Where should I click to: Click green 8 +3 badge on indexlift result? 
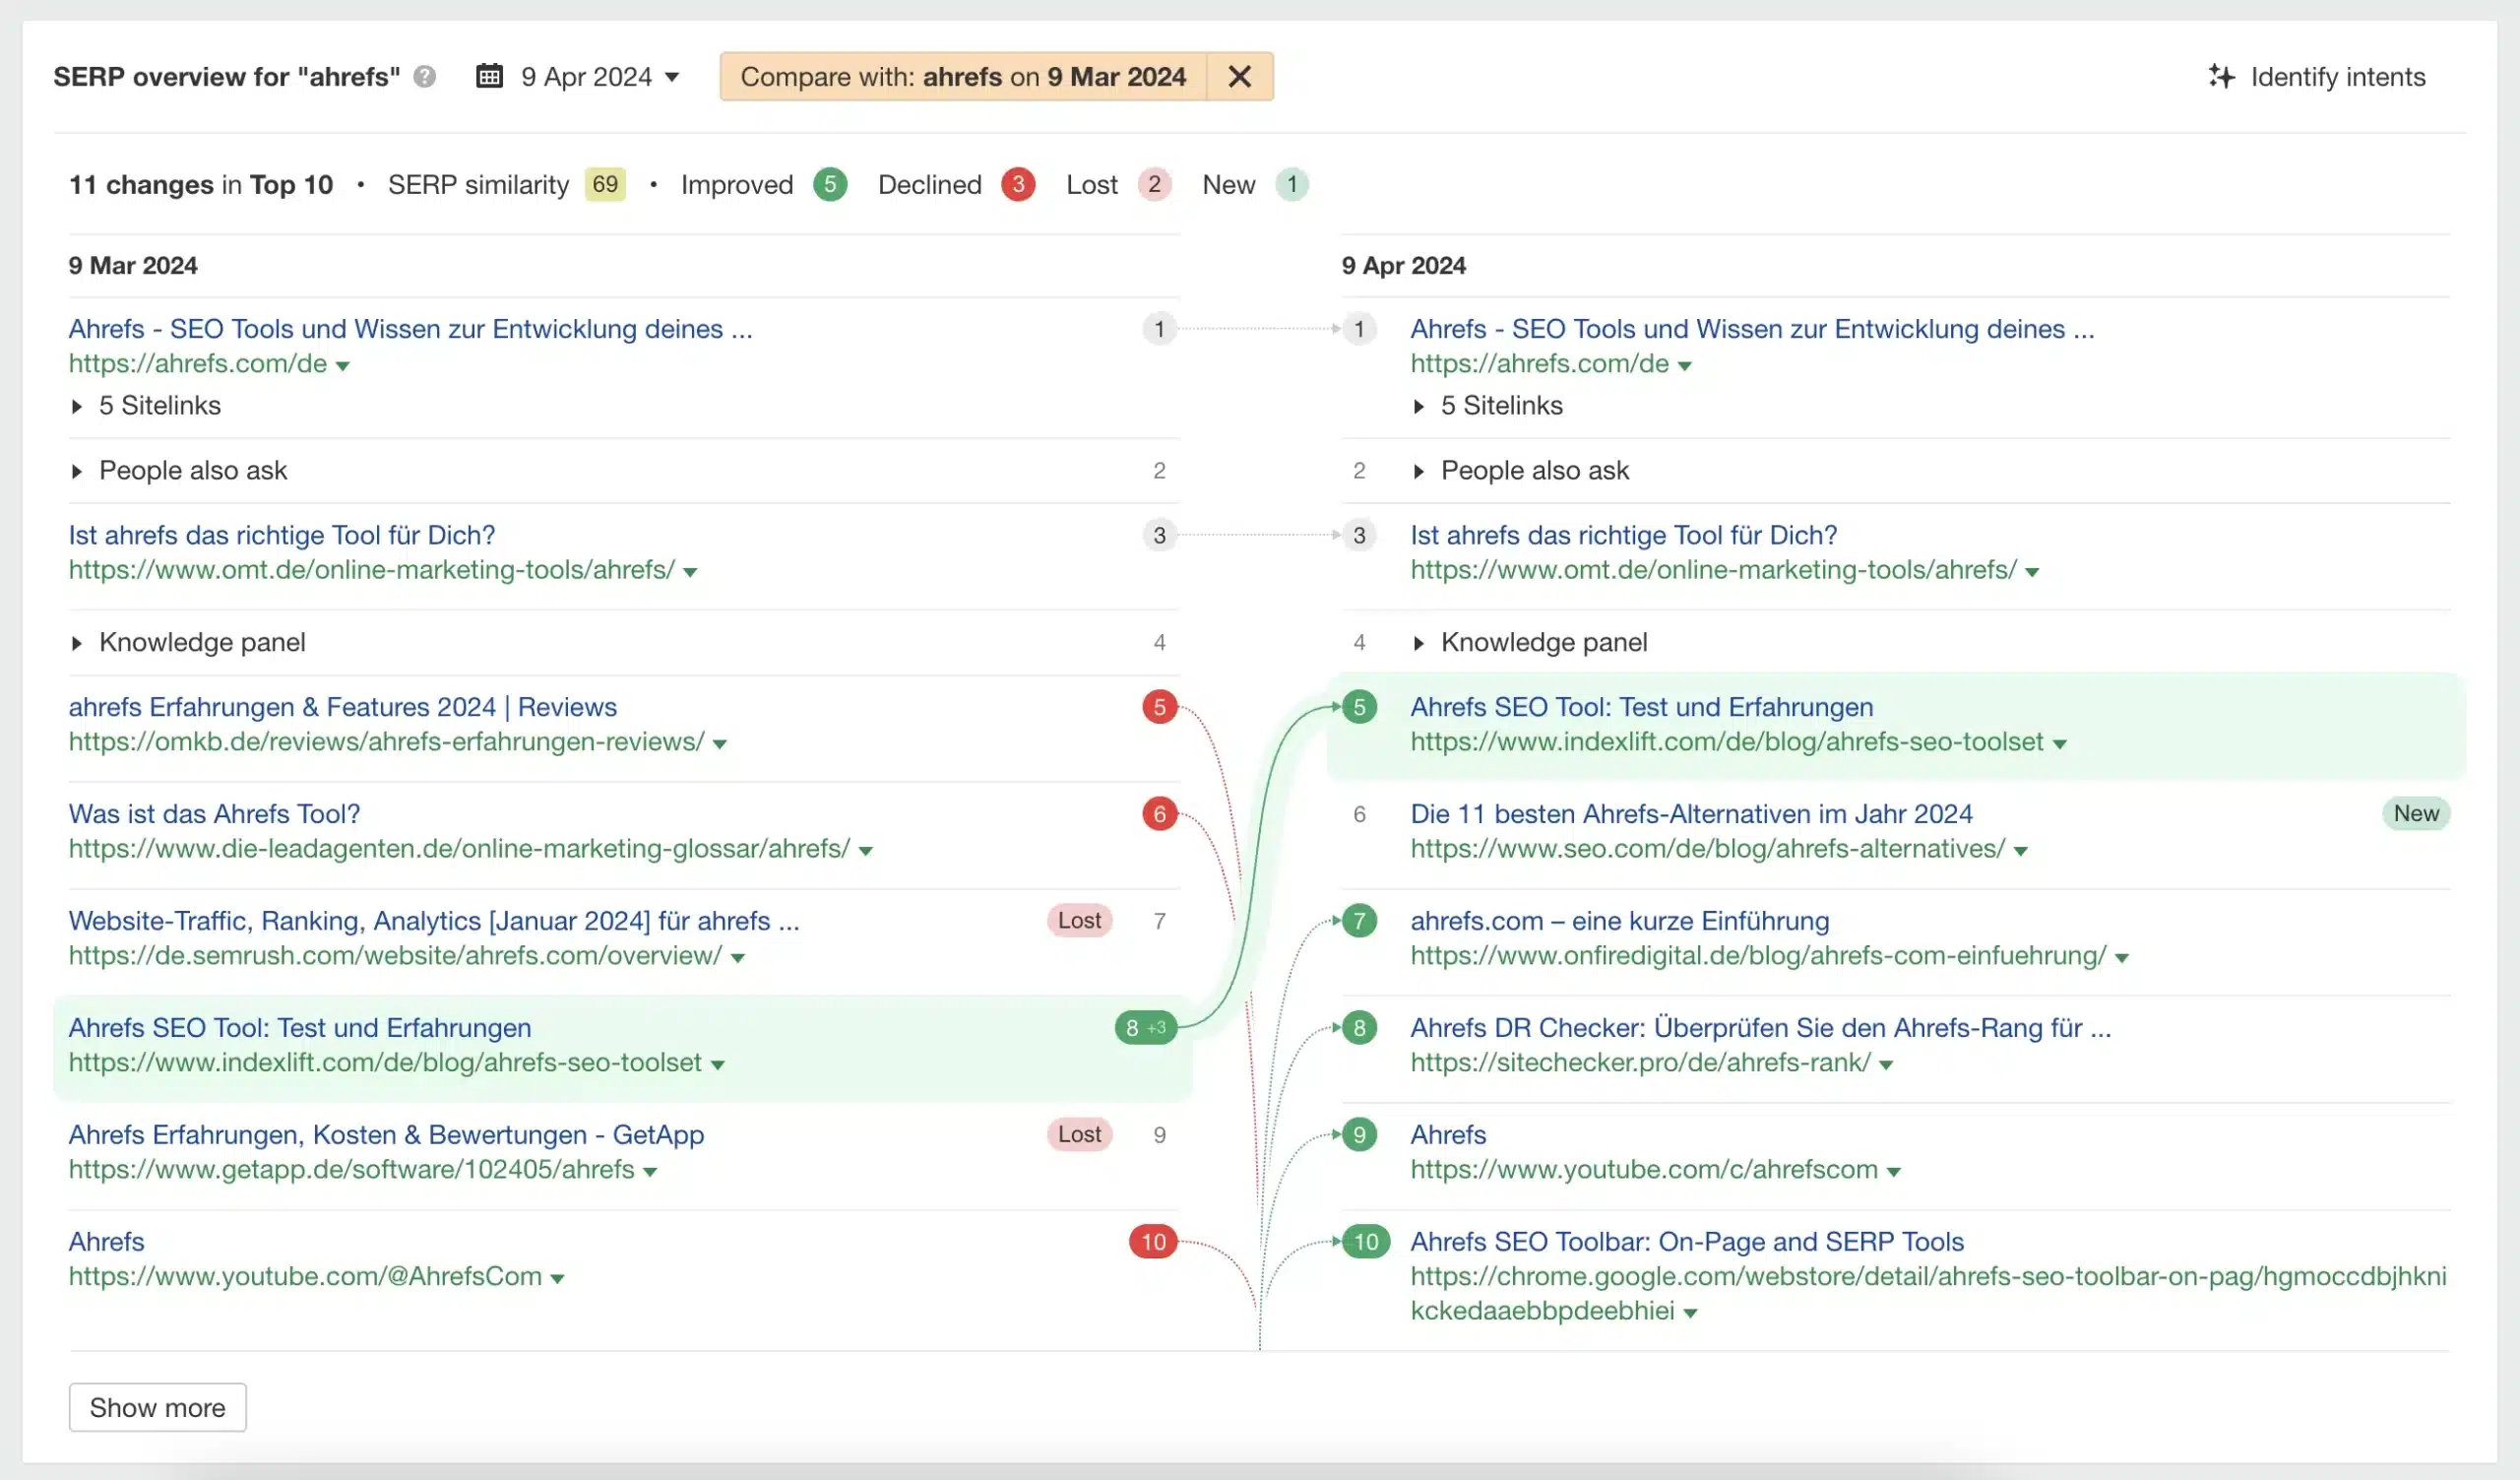[1146, 1027]
